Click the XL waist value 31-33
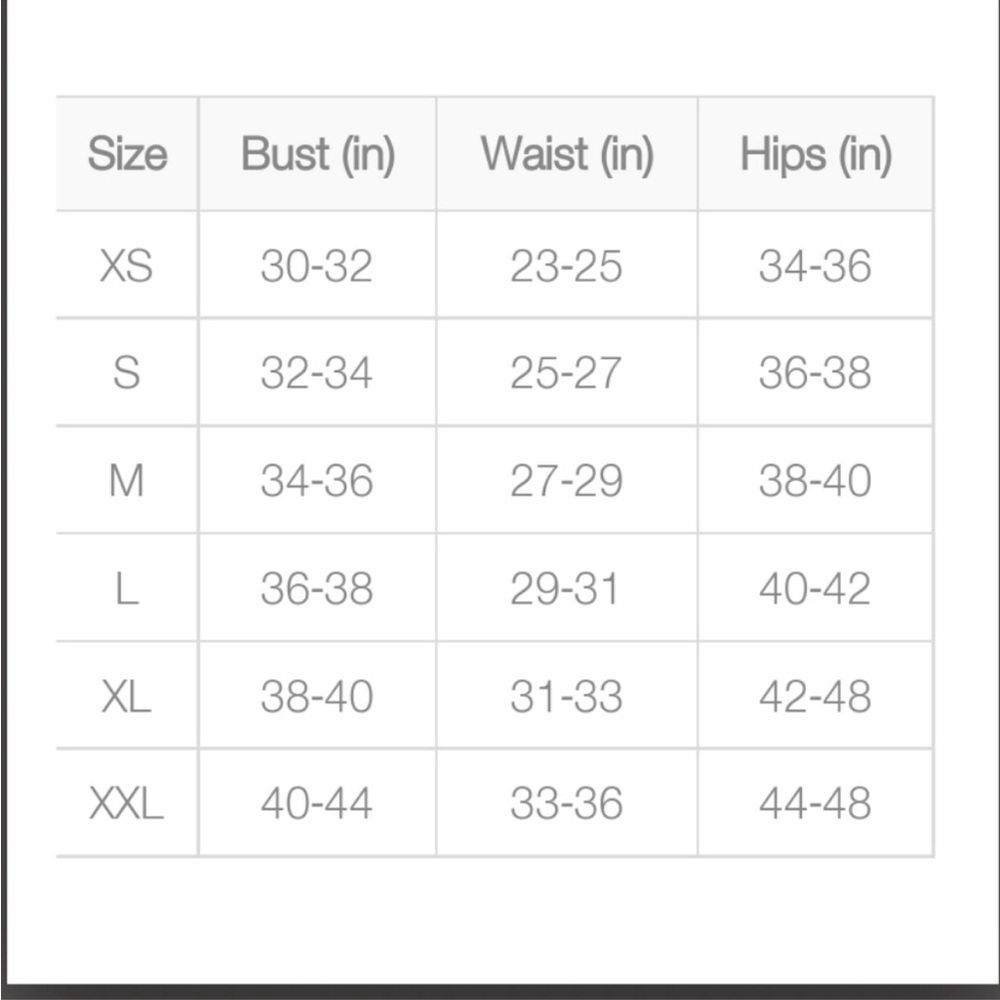The height and width of the screenshot is (1000, 1000). pos(566,696)
